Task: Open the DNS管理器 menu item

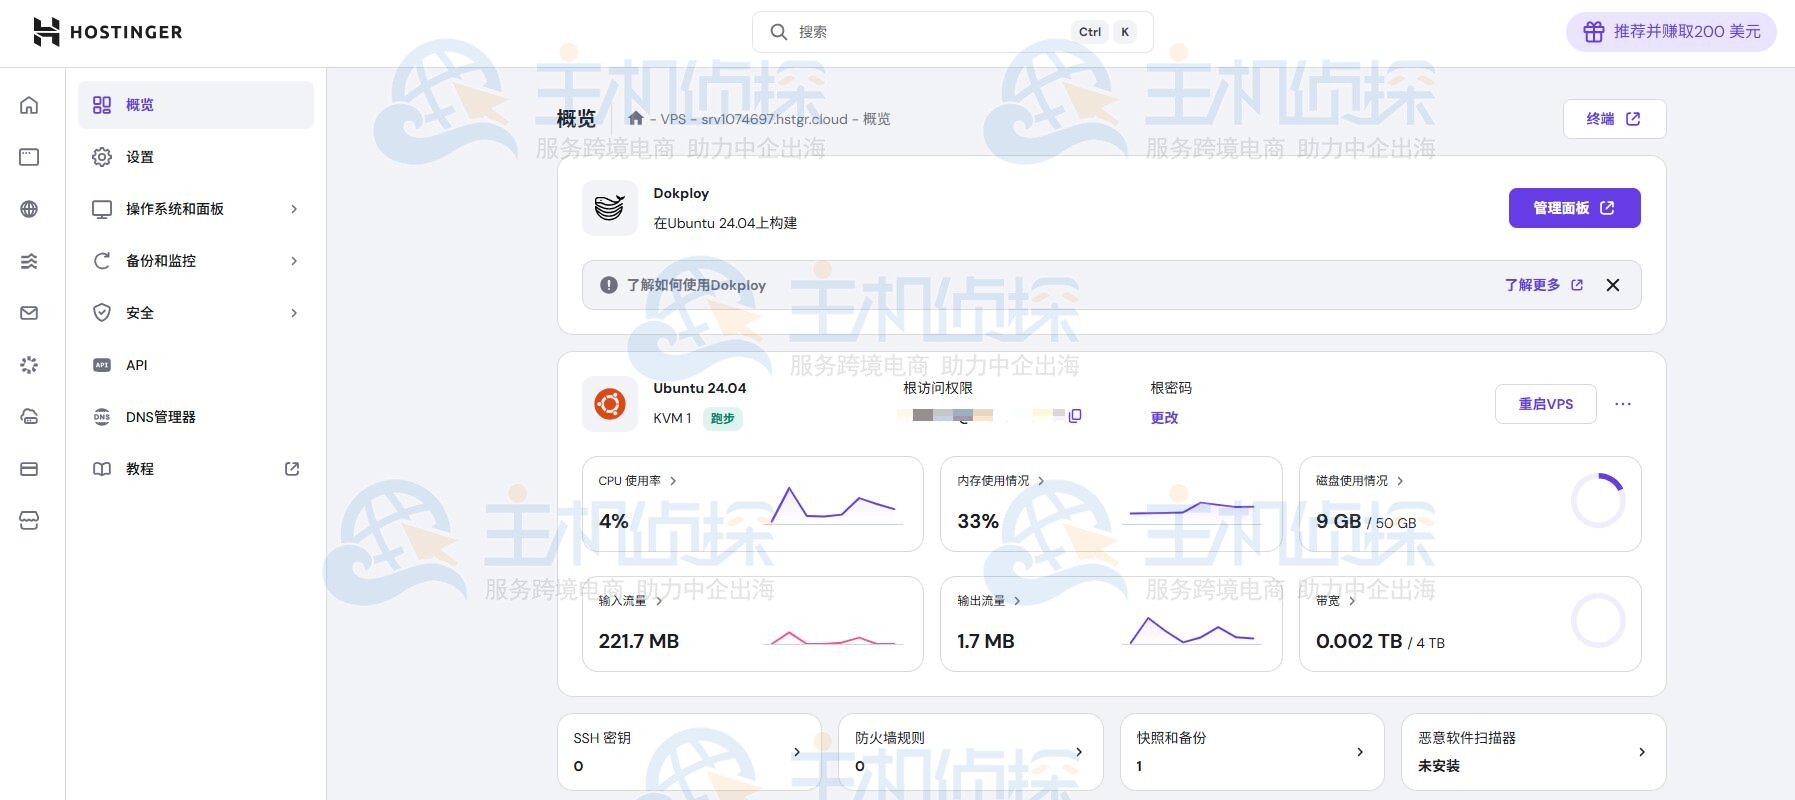Action: (196, 417)
